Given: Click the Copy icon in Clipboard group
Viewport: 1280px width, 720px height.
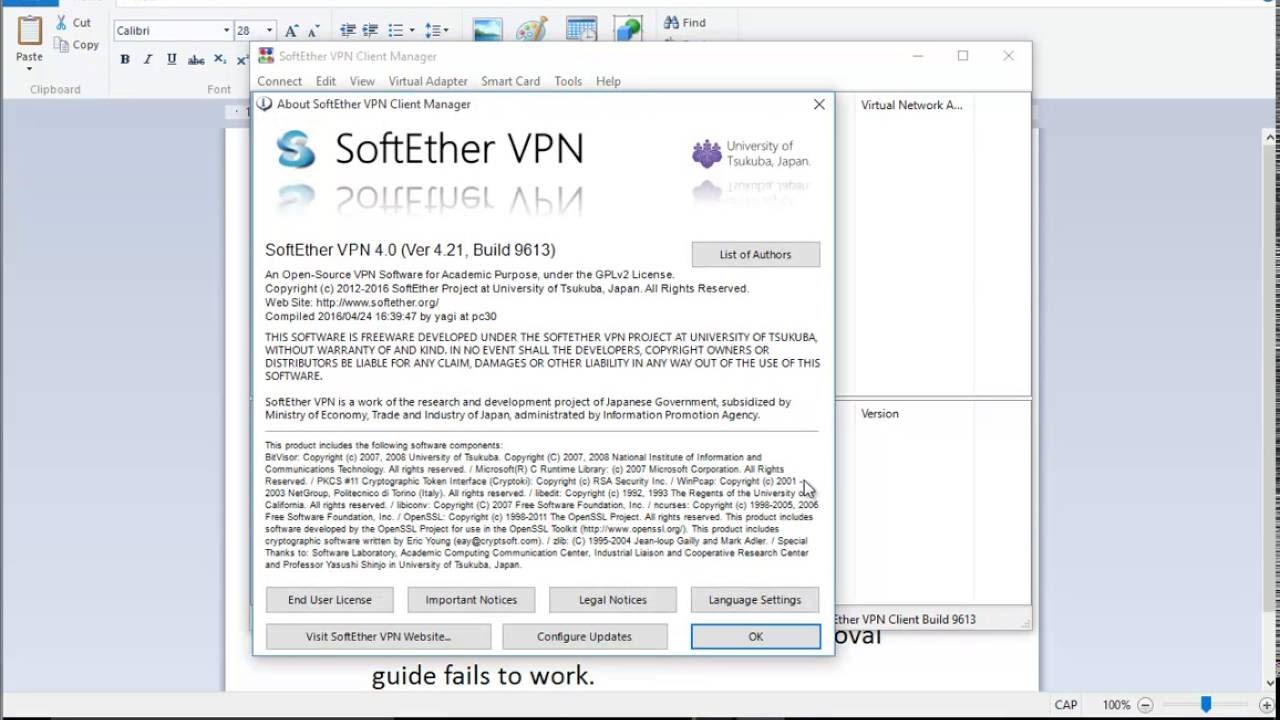Looking at the screenshot, I should click(61, 45).
